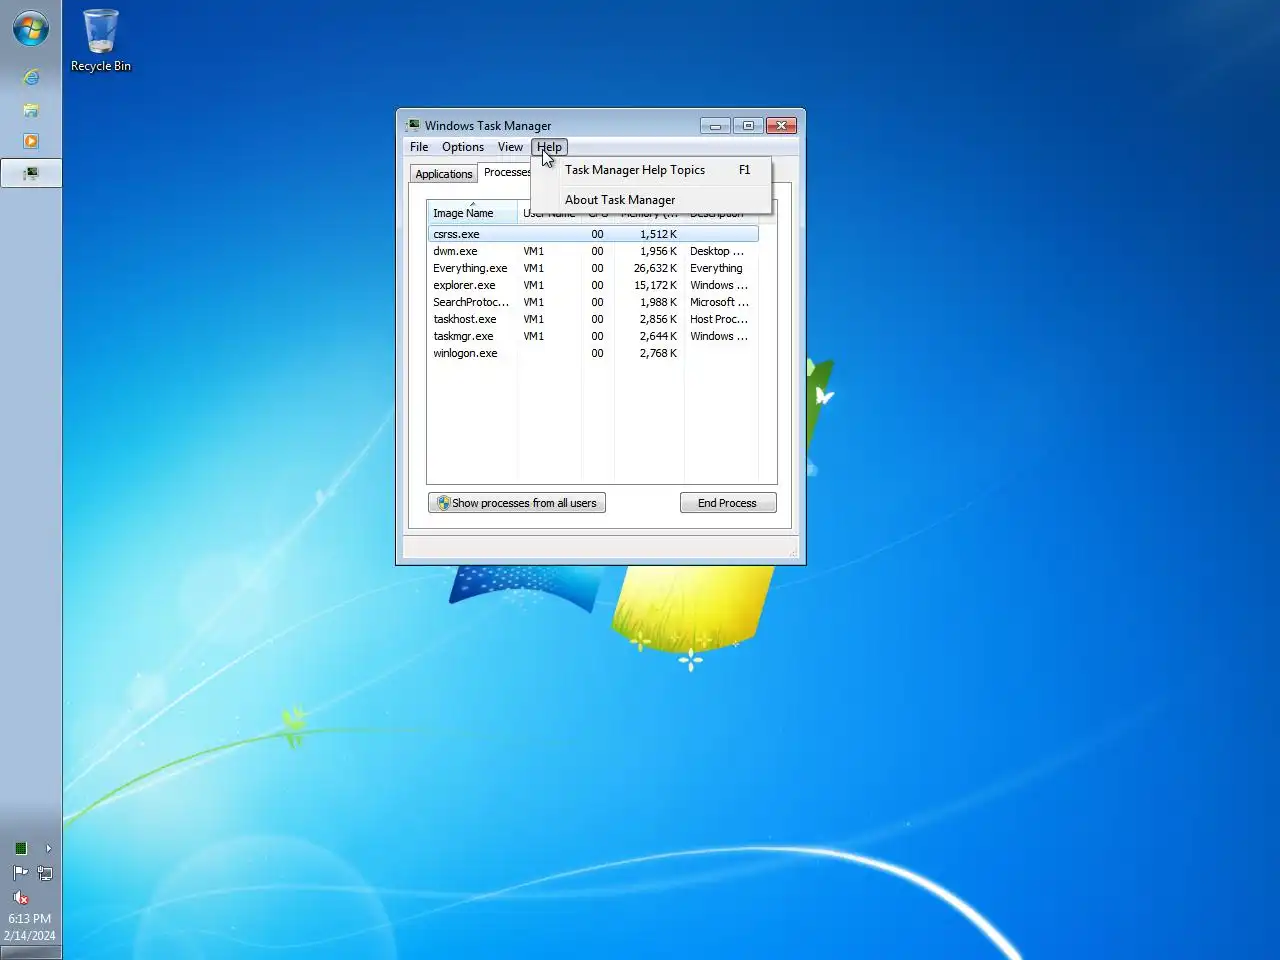The image size is (1280, 960).
Task: Click the 2,856 K memory value
Action: pos(658,319)
